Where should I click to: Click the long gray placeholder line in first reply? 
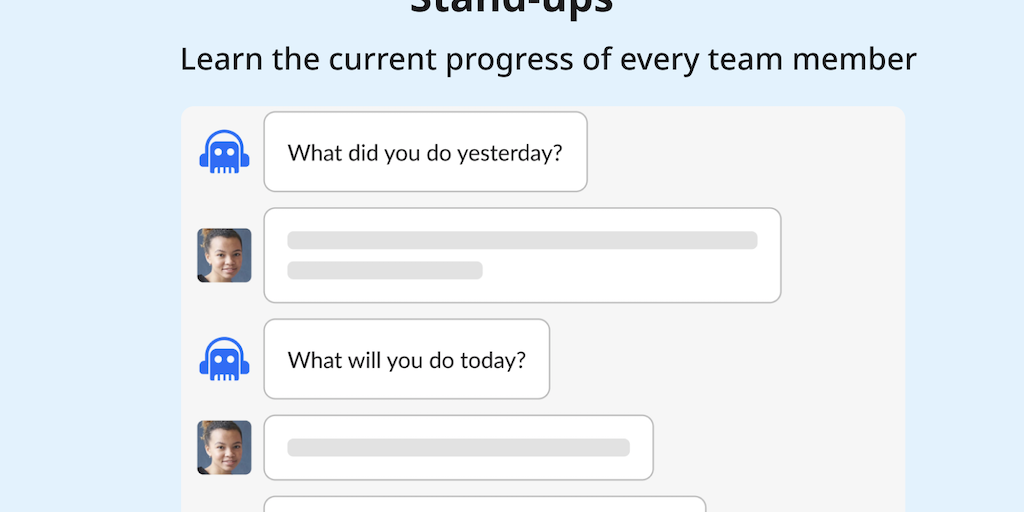[x=522, y=240]
